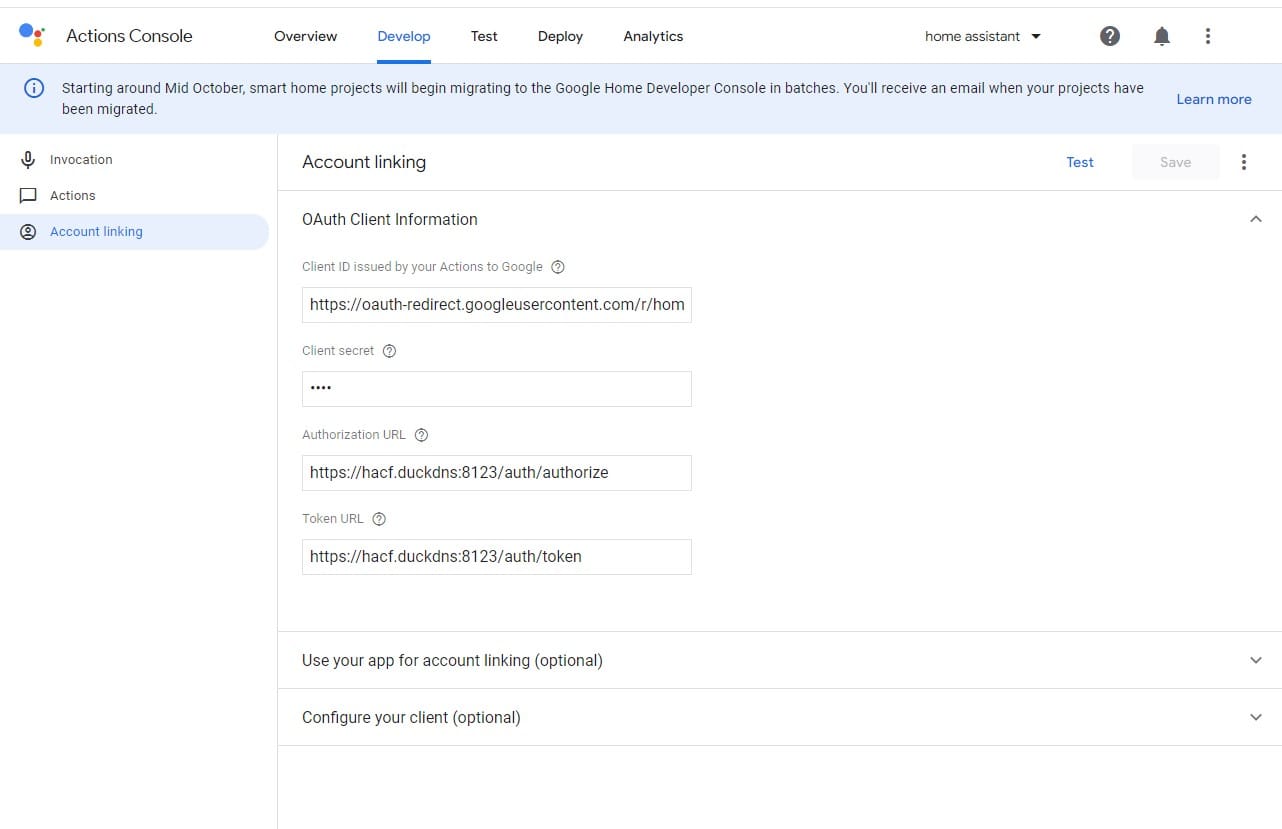This screenshot has width=1282, height=829.
Task: Open the notifications bell icon
Action: pos(1161,36)
